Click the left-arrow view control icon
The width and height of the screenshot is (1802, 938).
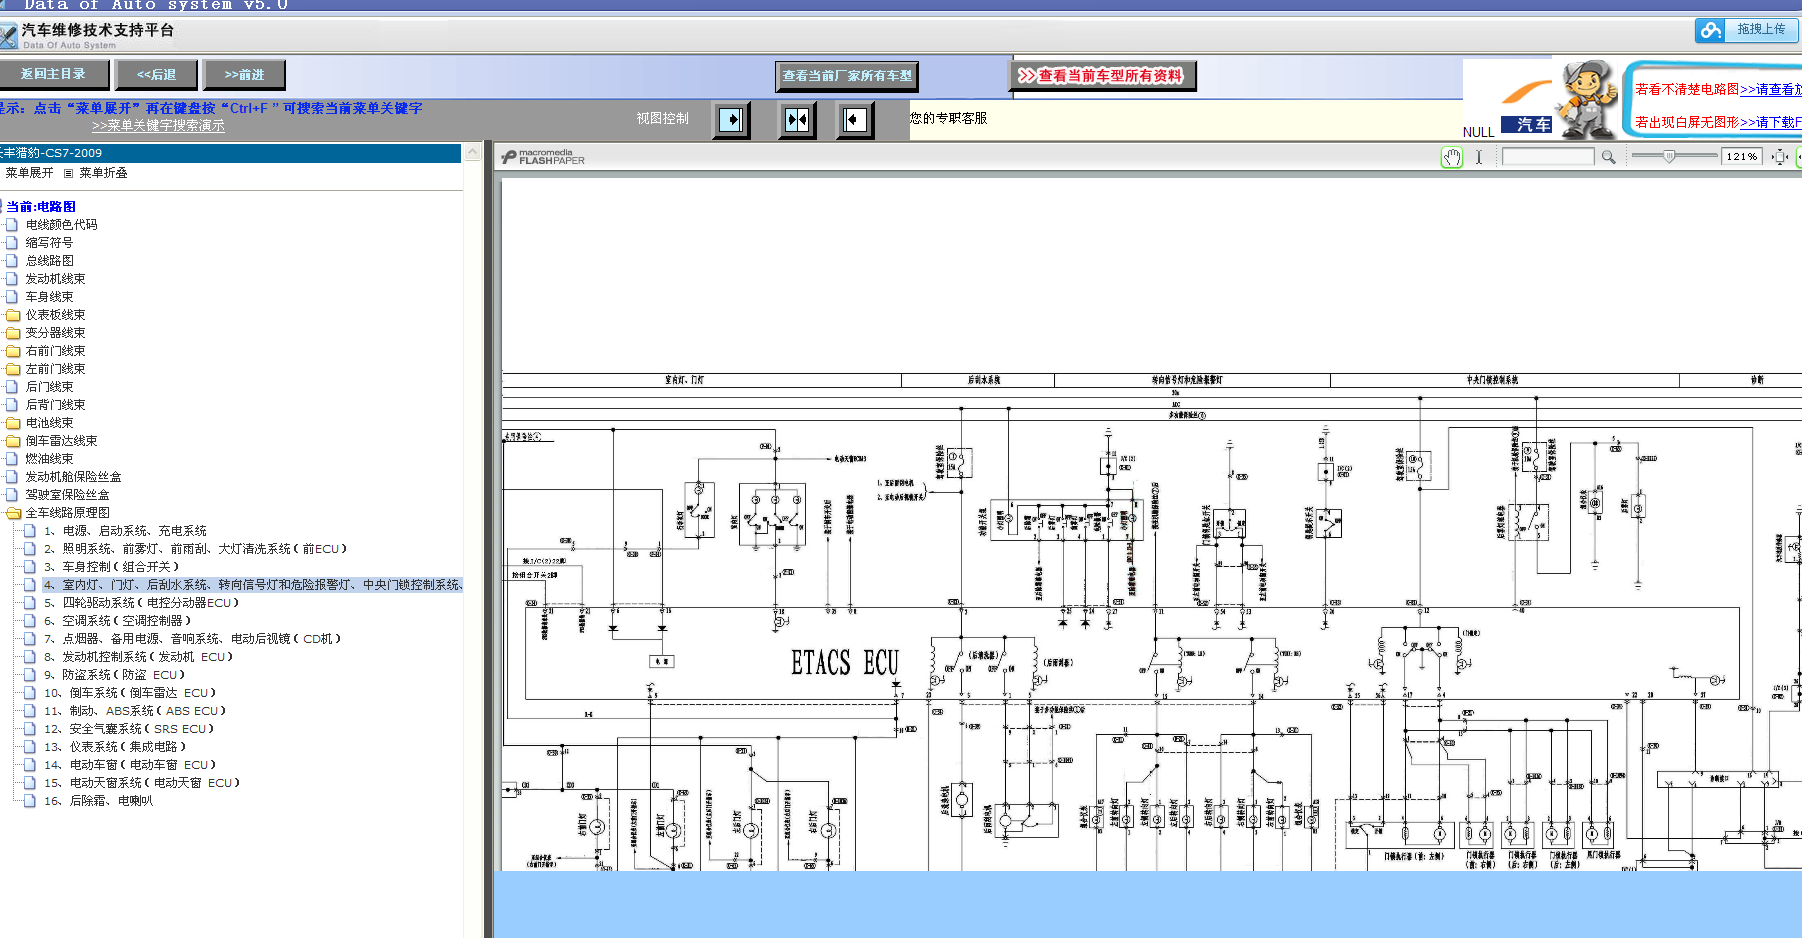pyautogui.click(x=854, y=120)
